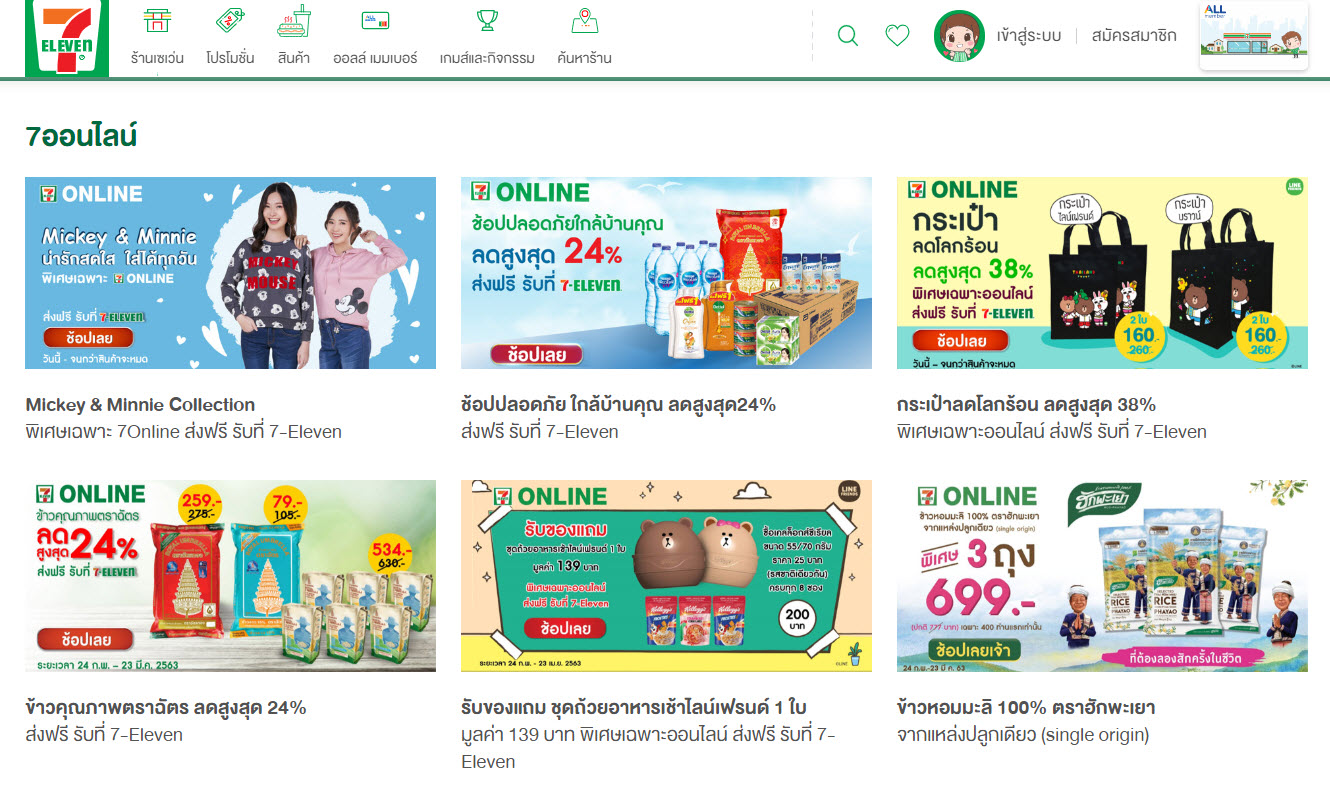Open the ALL member store thumbnail
Screen dimensions: 1330x787
click(x=1254, y=36)
